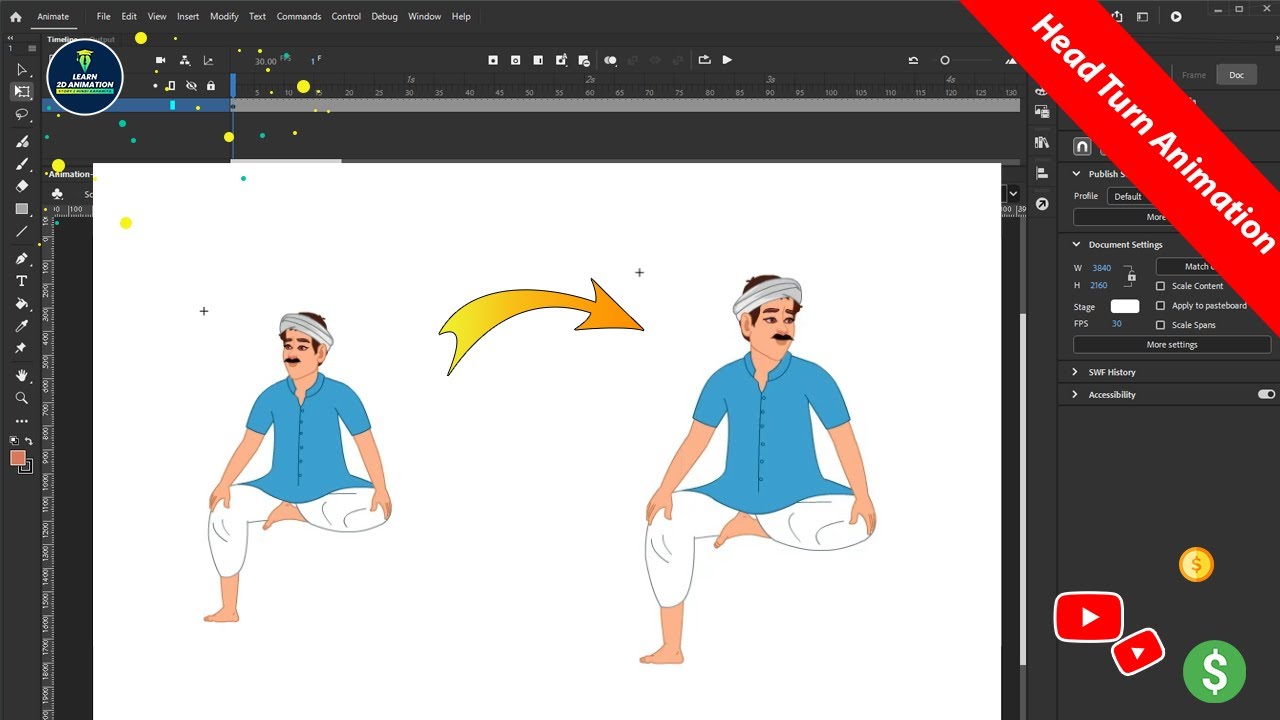Expand the SWF History section
1280x720 pixels.
[x=1077, y=372]
